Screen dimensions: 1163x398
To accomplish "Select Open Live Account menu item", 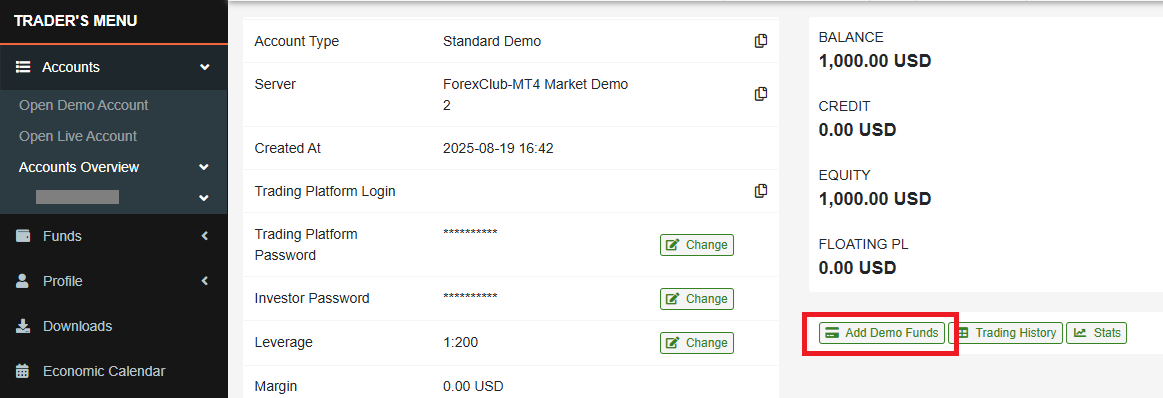I will [x=78, y=136].
